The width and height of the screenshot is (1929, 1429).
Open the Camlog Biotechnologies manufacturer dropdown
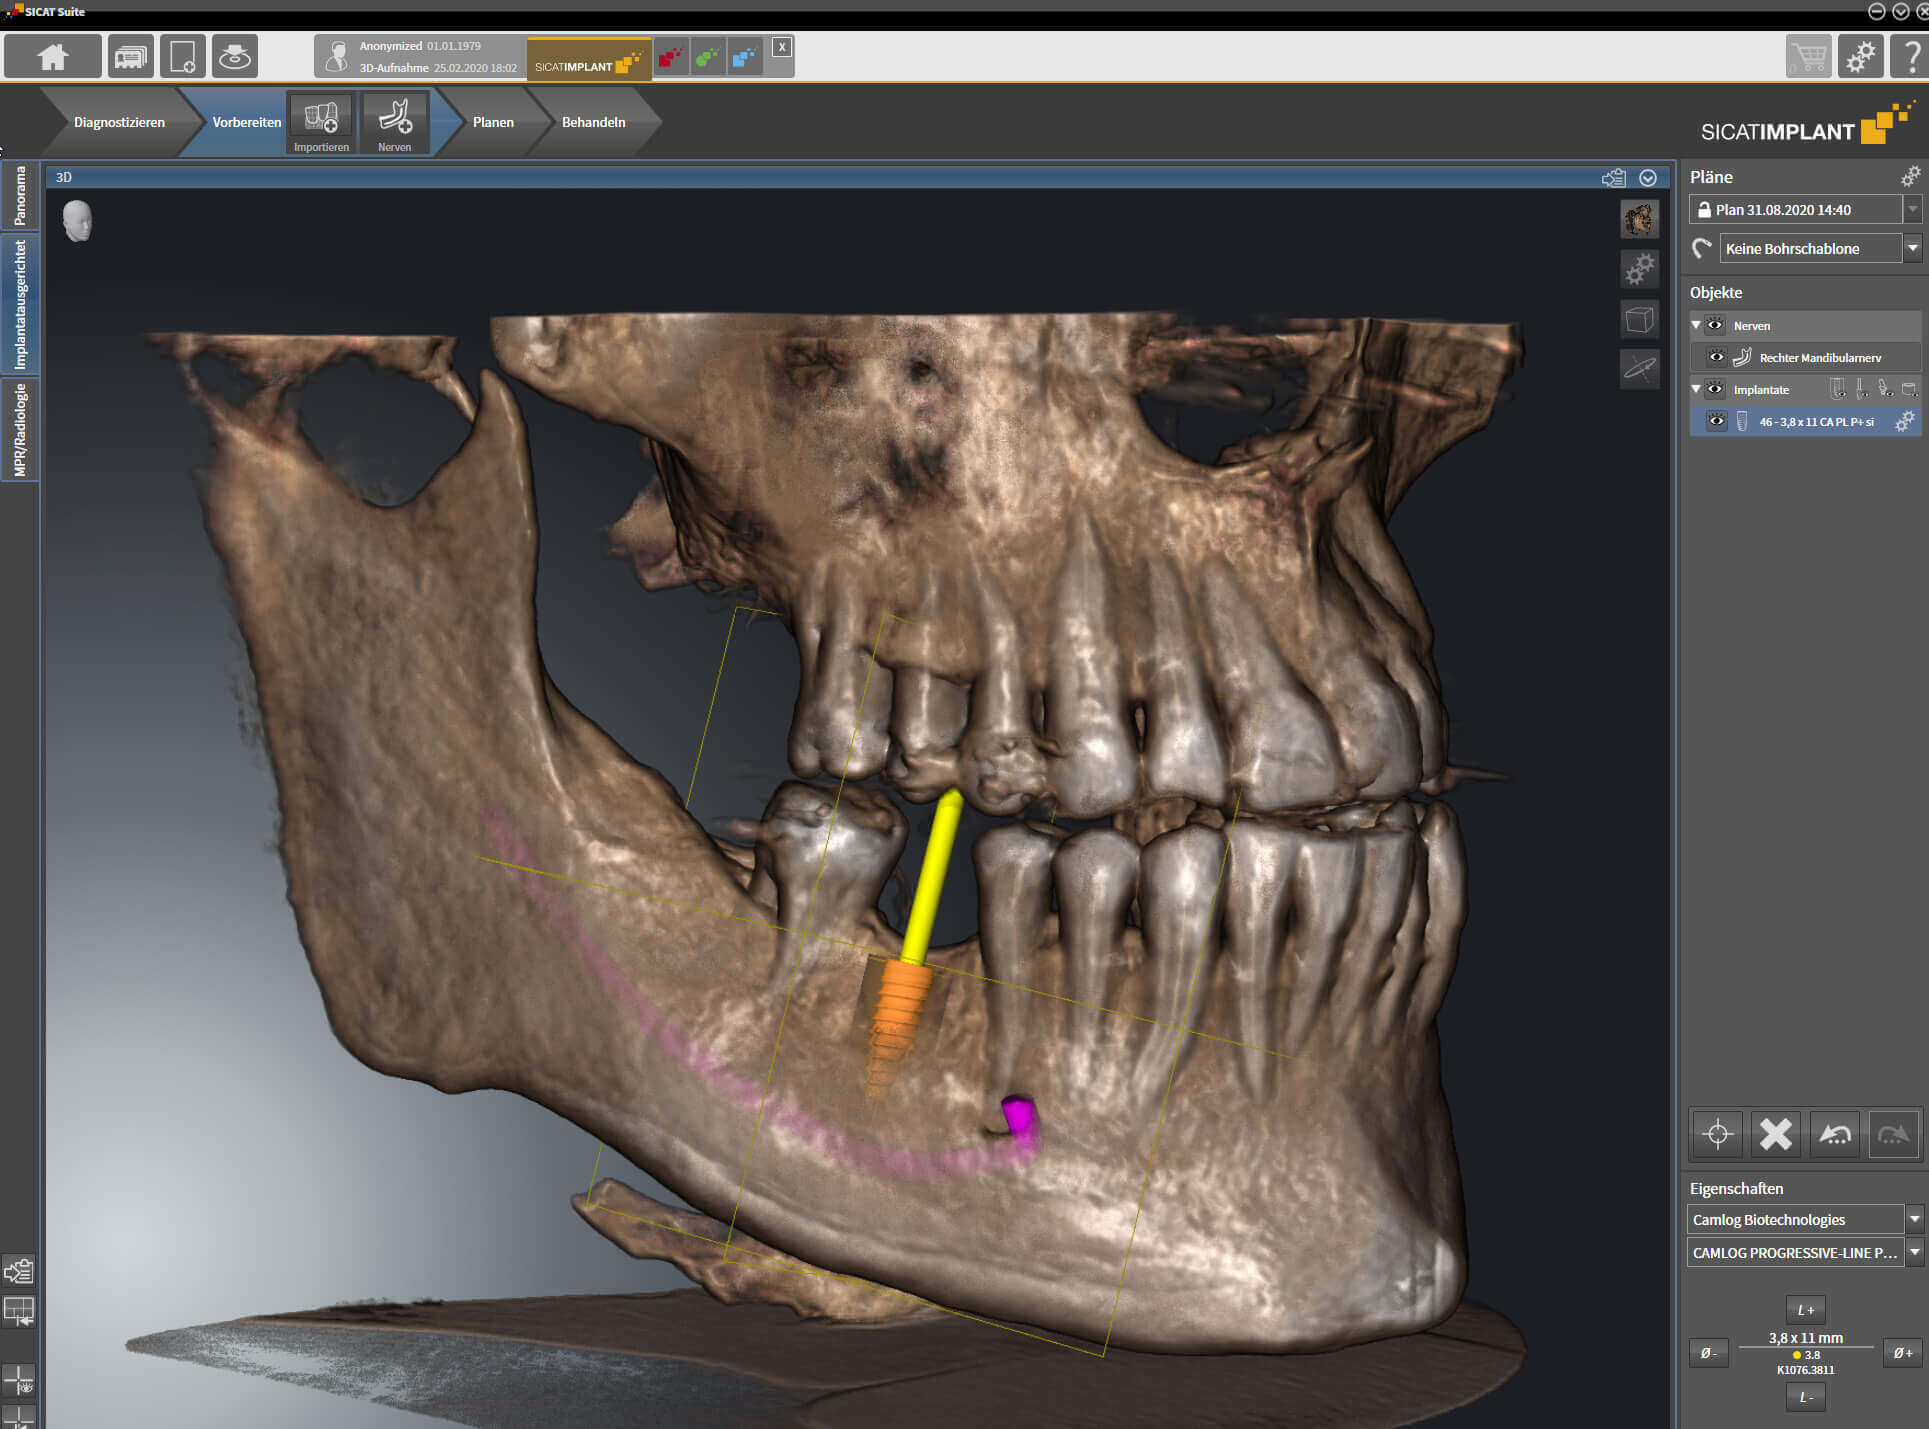[x=1914, y=1219]
